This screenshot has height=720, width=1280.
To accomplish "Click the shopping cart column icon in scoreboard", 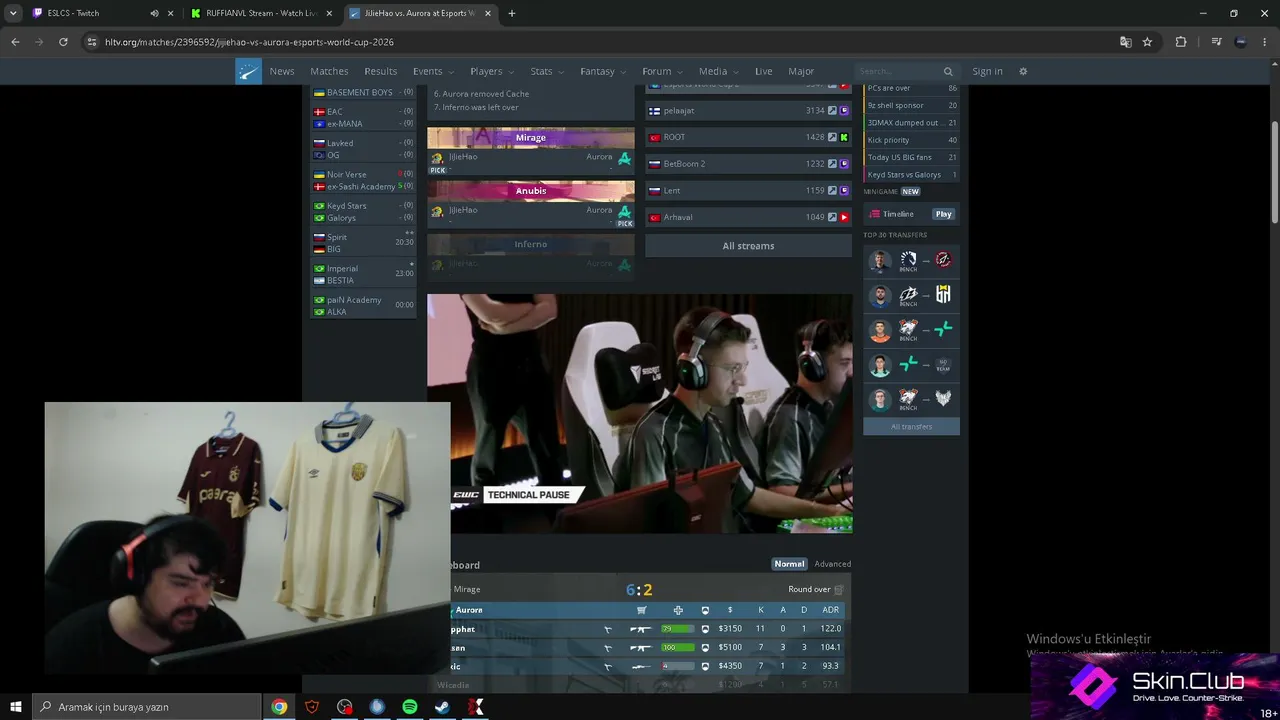I will pyautogui.click(x=642, y=610).
